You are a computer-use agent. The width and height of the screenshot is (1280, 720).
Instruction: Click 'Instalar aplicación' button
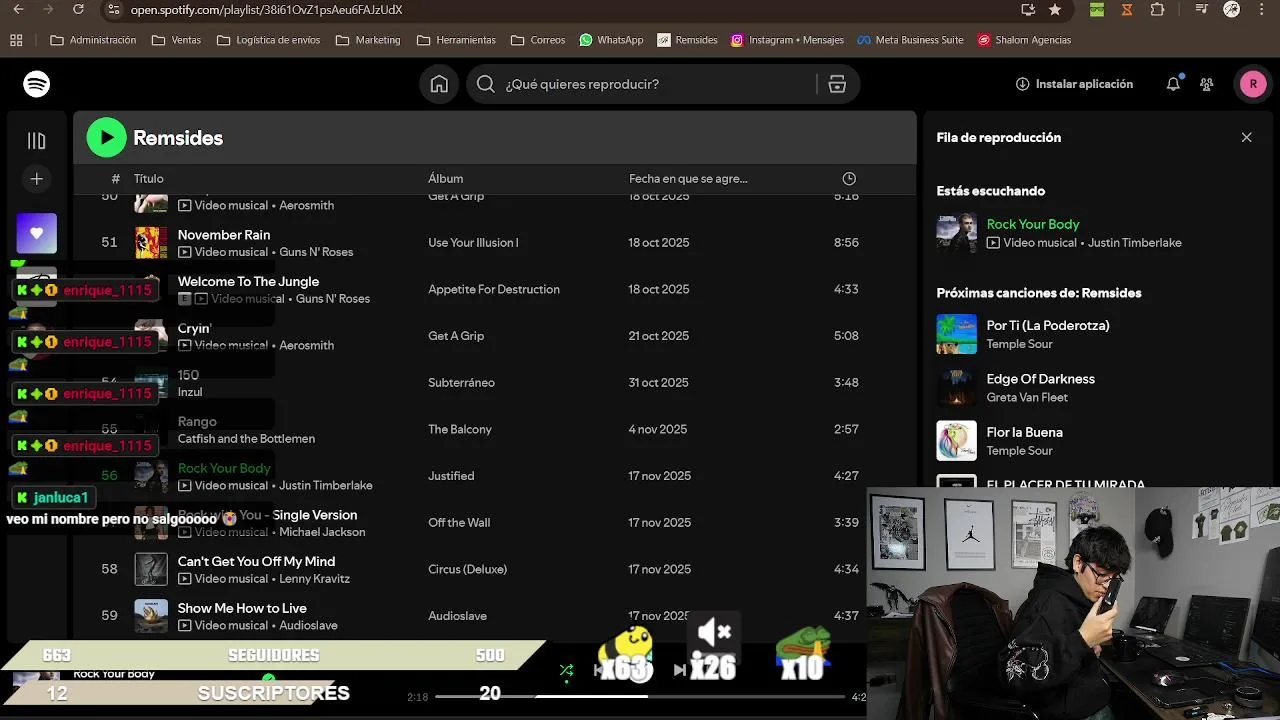click(1074, 84)
